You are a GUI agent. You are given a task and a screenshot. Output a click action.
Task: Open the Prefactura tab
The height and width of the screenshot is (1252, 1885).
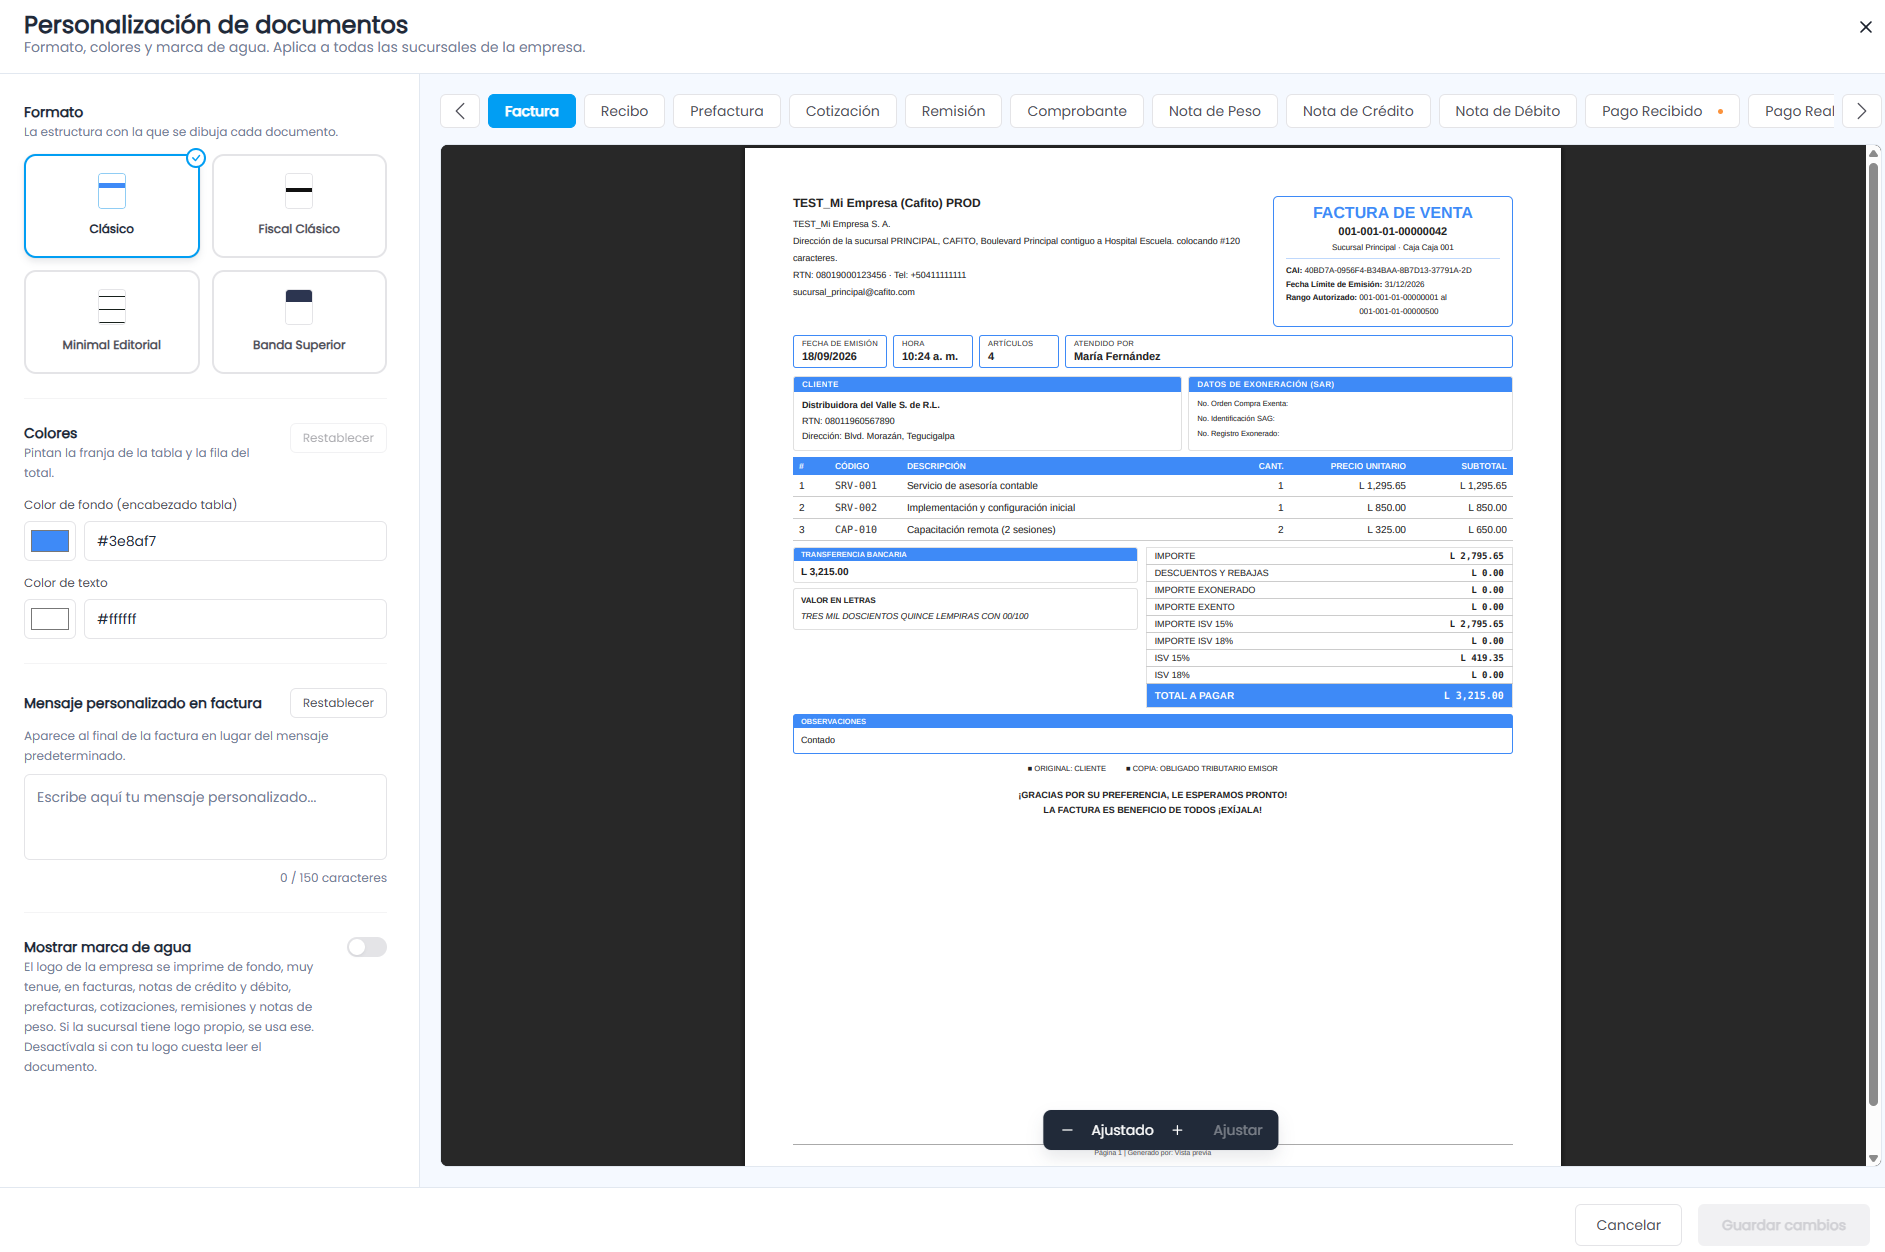tap(727, 111)
